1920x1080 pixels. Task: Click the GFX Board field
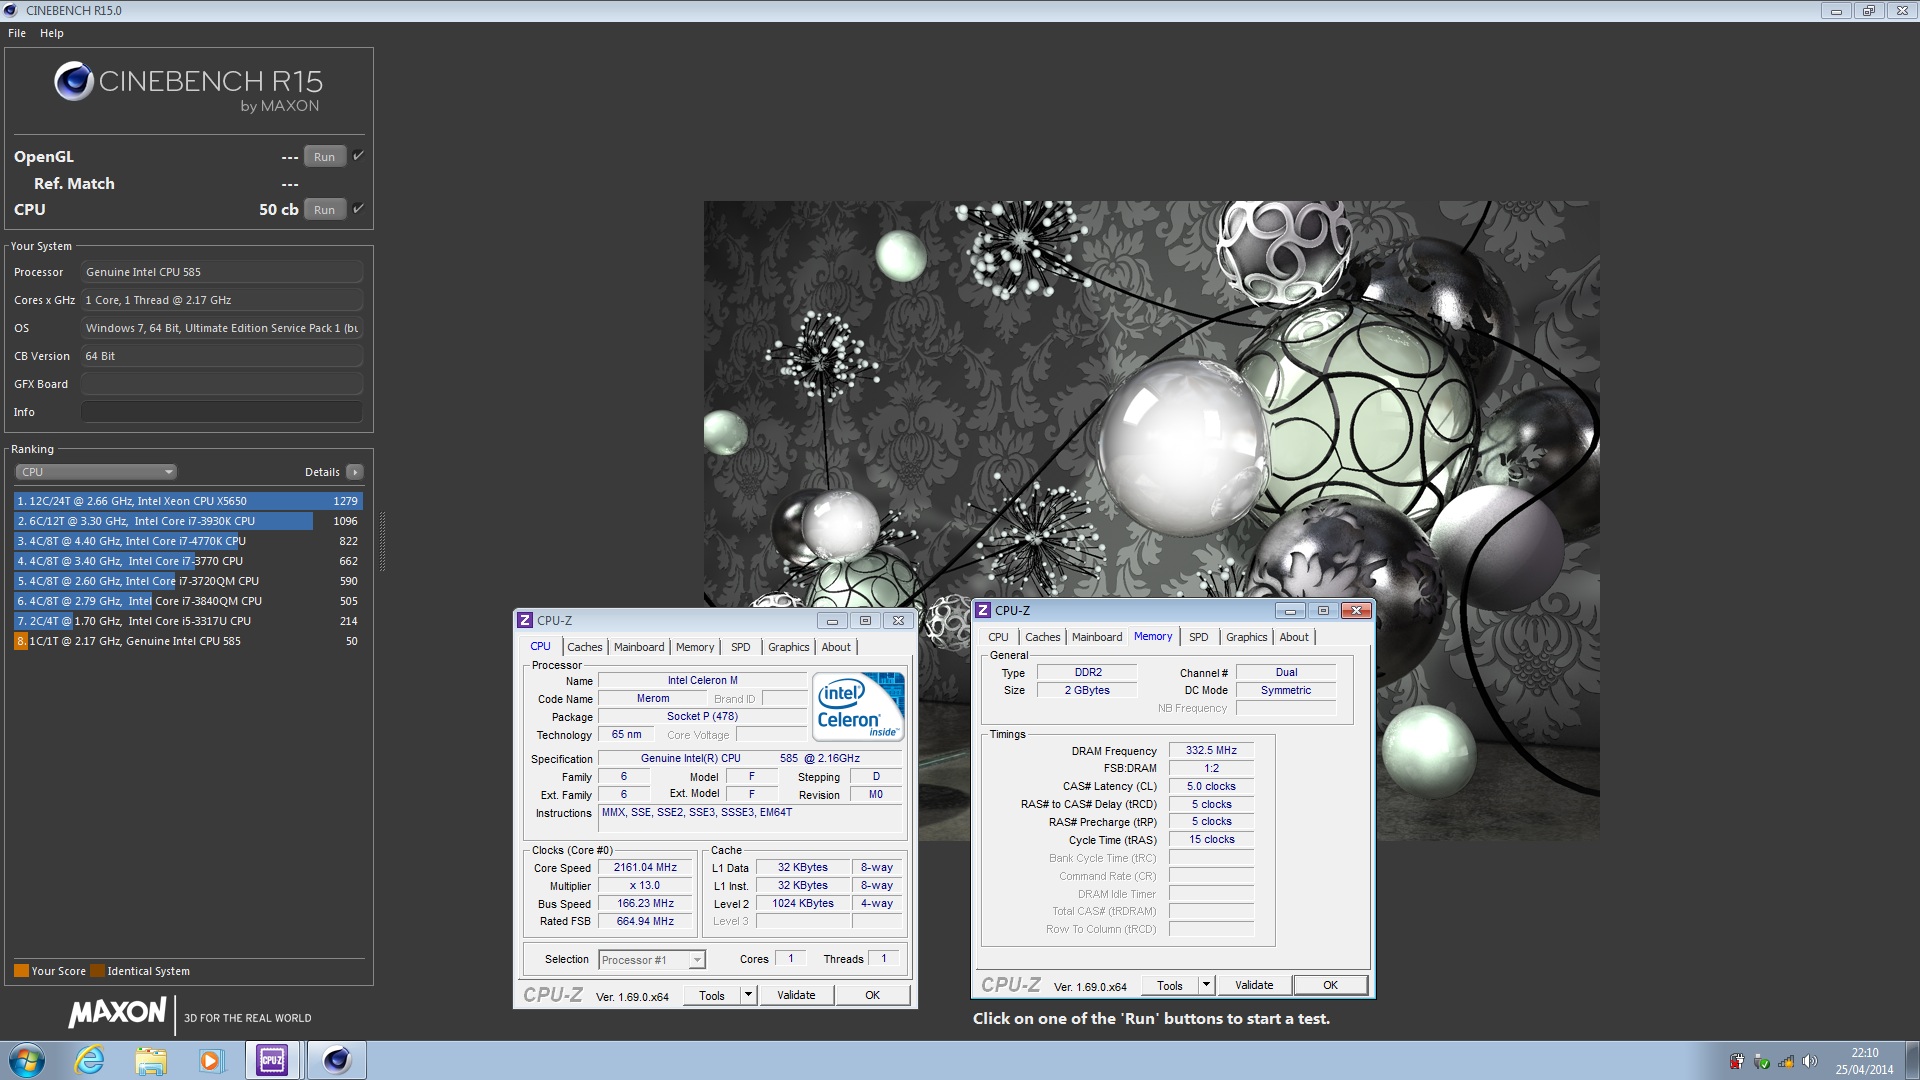(222, 384)
